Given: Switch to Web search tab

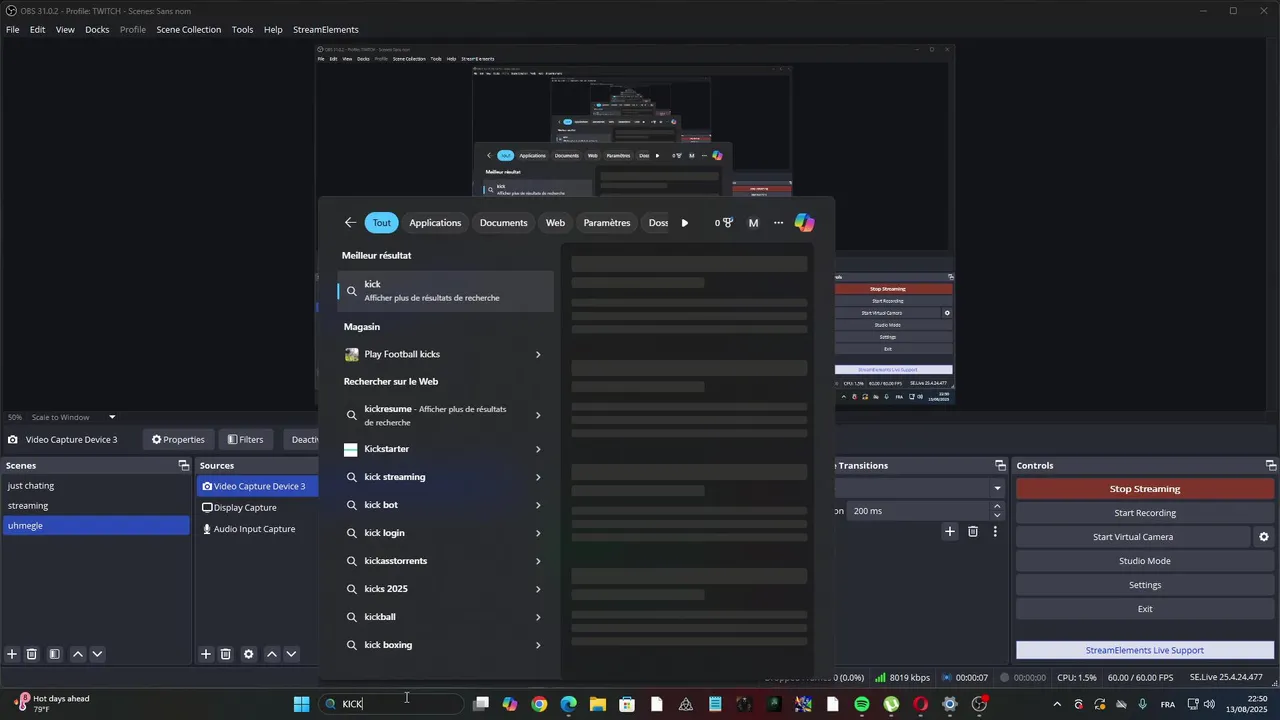Looking at the screenshot, I should (x=555, y=223).
